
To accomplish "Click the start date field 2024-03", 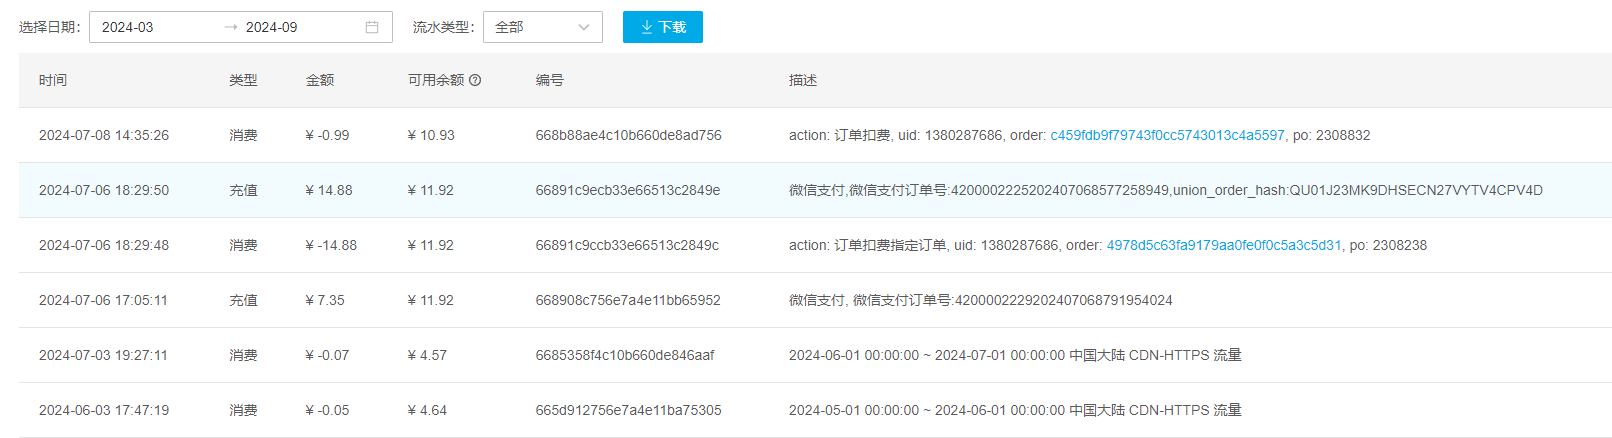I will [x=155, y=27].
